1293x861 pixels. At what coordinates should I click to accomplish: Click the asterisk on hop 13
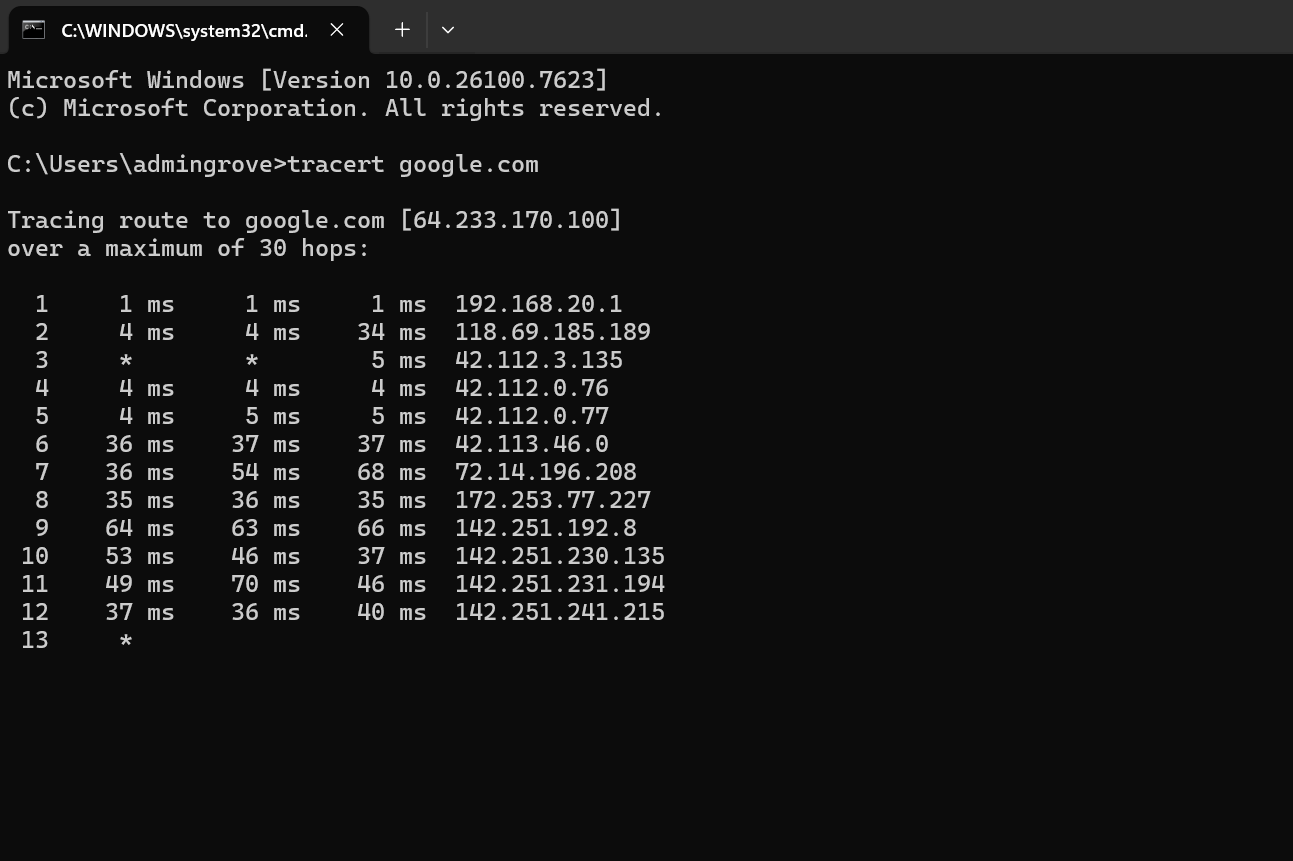tap(125, 641)
